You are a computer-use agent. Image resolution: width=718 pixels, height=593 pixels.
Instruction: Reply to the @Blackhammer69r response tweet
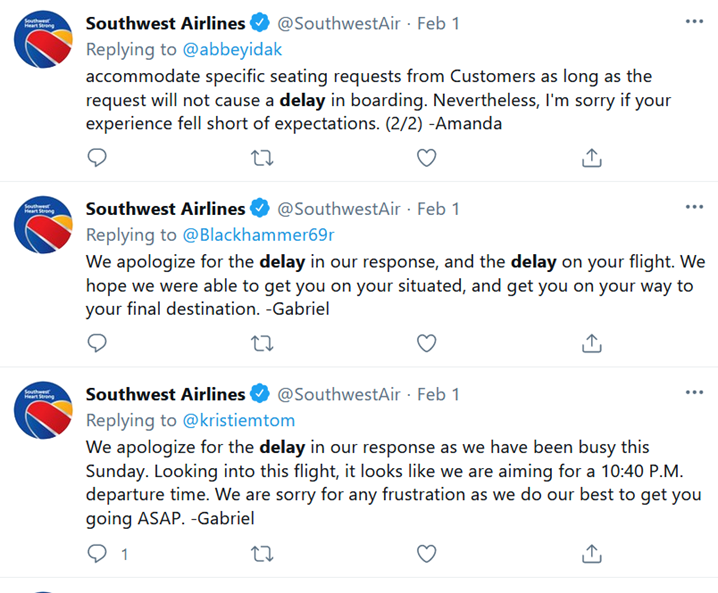pyautogui.click(x=97, y=343)
